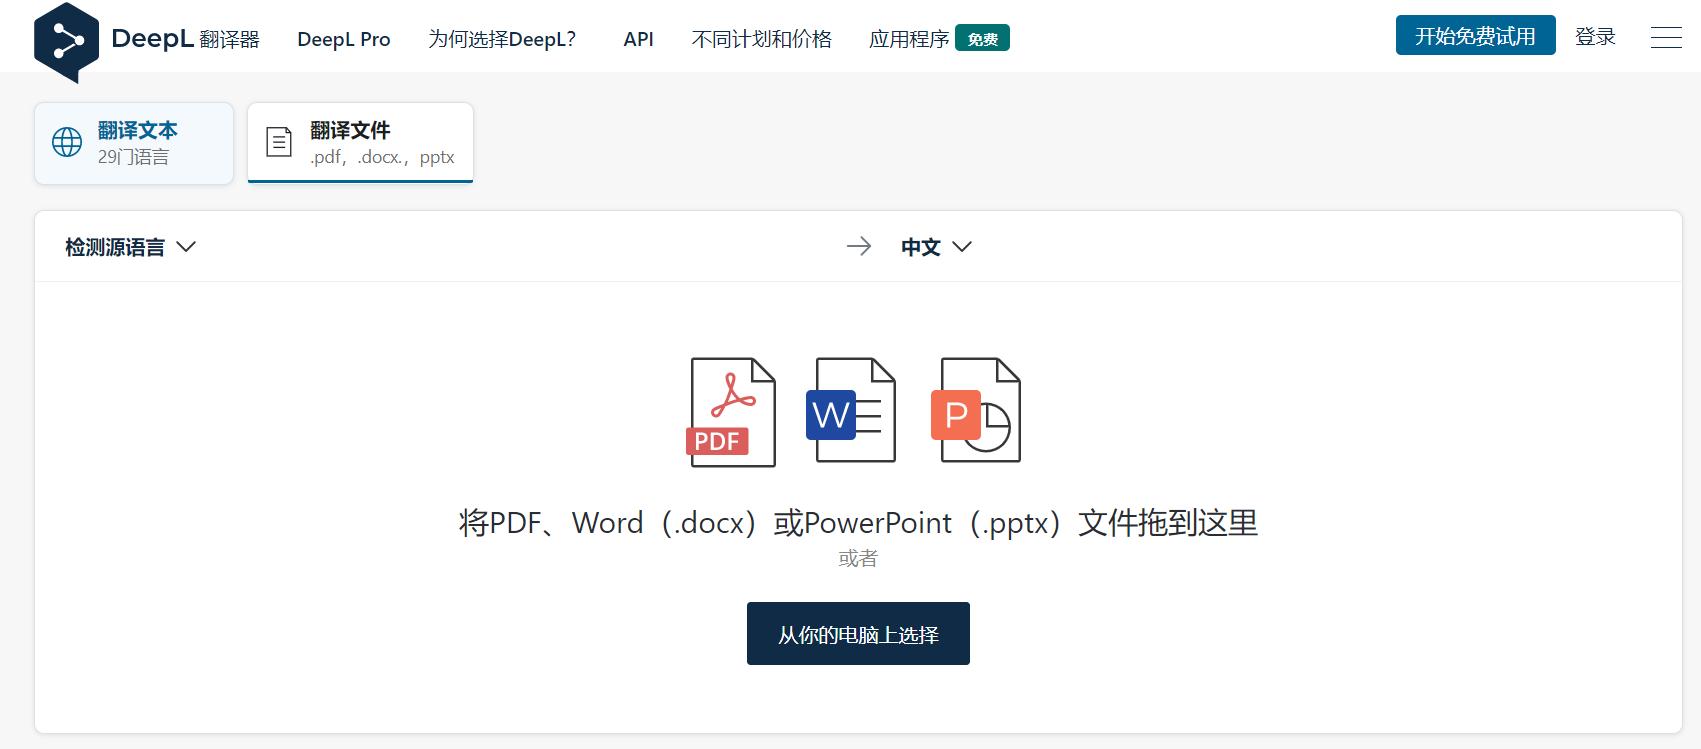Open 不同计划和价格 in navigation bar
The image size is (1701, 749).
pos(761,39)
